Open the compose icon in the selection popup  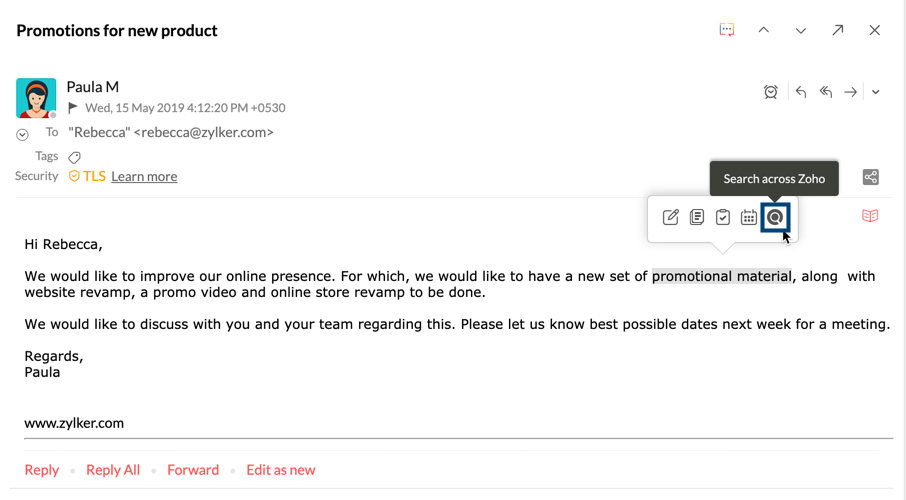pyautogui.click(x=671, y=217)
